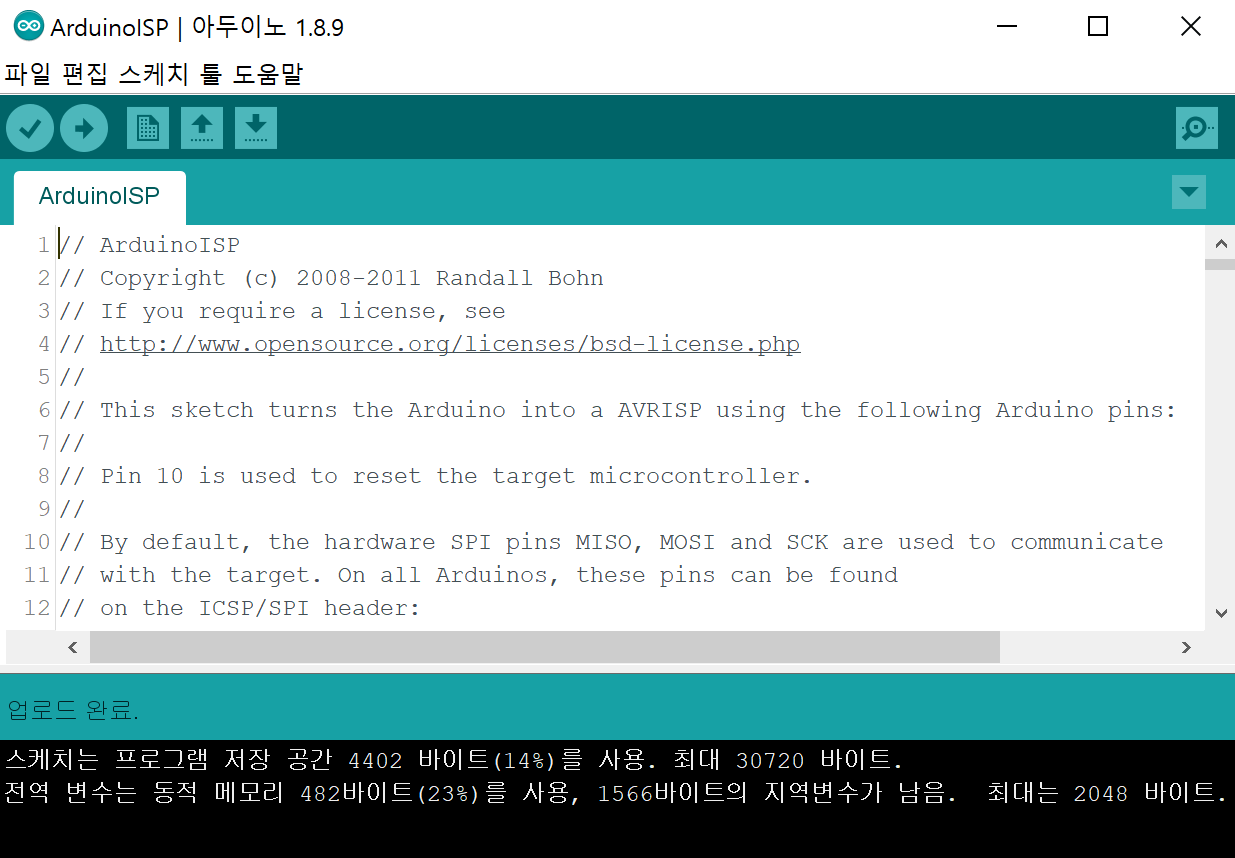The width and height of the screenshot is (1235, 858).
Task: Click the 'By default, the hardware SPI' line
Action: tap(611, 542)
